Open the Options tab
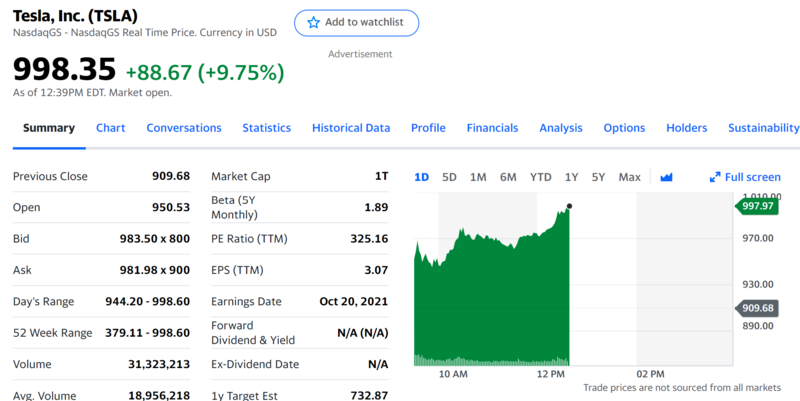 pyautogui.click(x=624, y=128)
